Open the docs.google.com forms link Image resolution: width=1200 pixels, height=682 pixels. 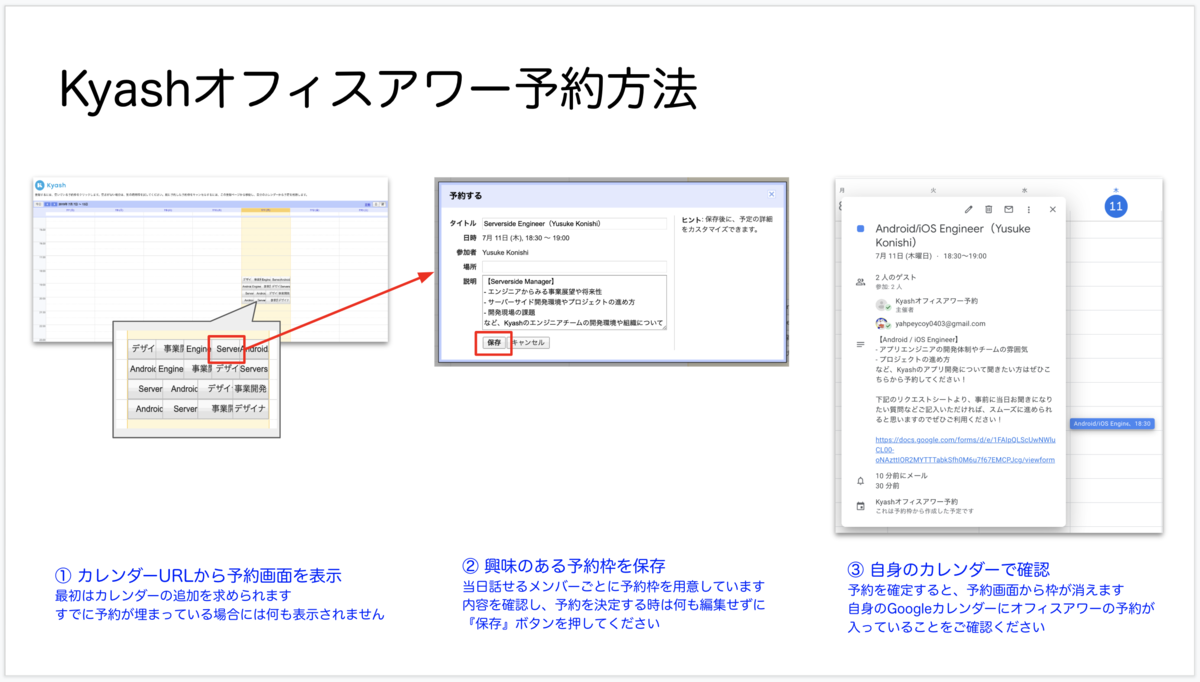coord(965,450)
